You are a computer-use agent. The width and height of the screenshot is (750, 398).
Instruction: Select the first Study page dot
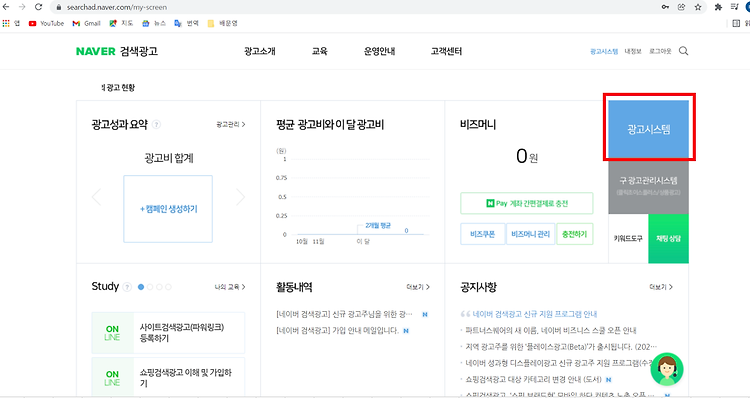tap(141, 287)
